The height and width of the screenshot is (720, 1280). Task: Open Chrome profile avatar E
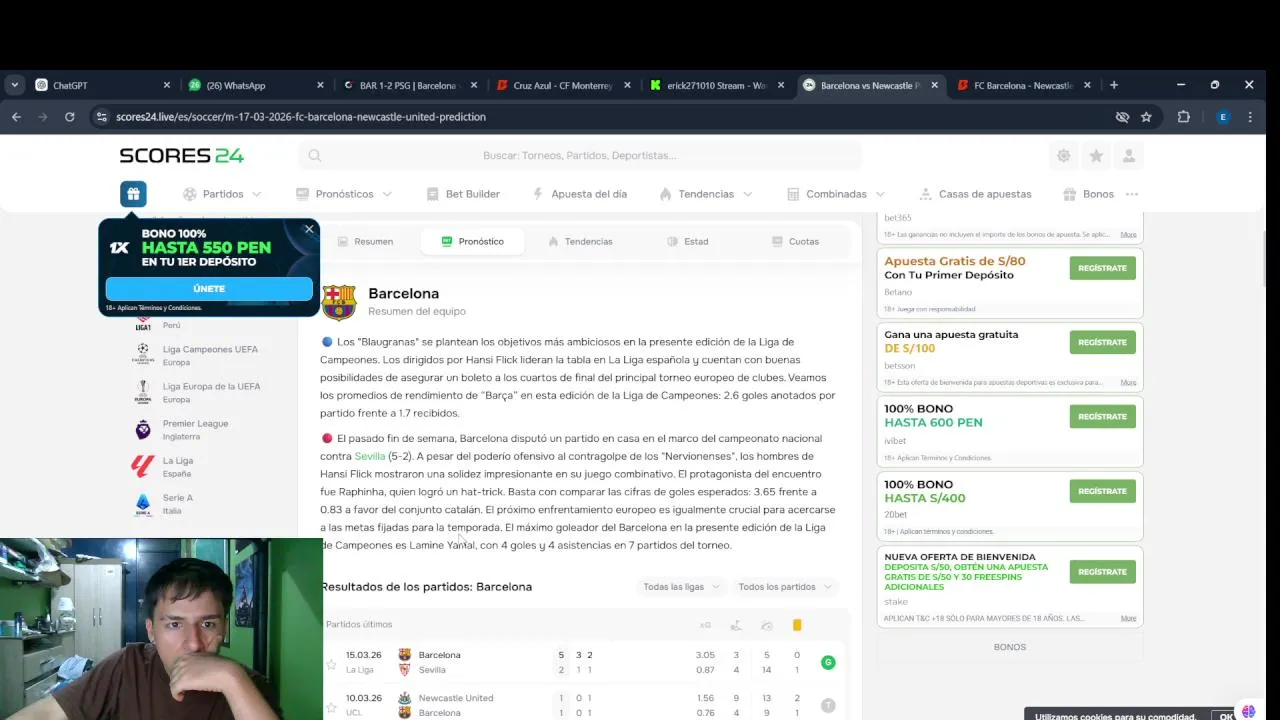(x=1222, y=117)
